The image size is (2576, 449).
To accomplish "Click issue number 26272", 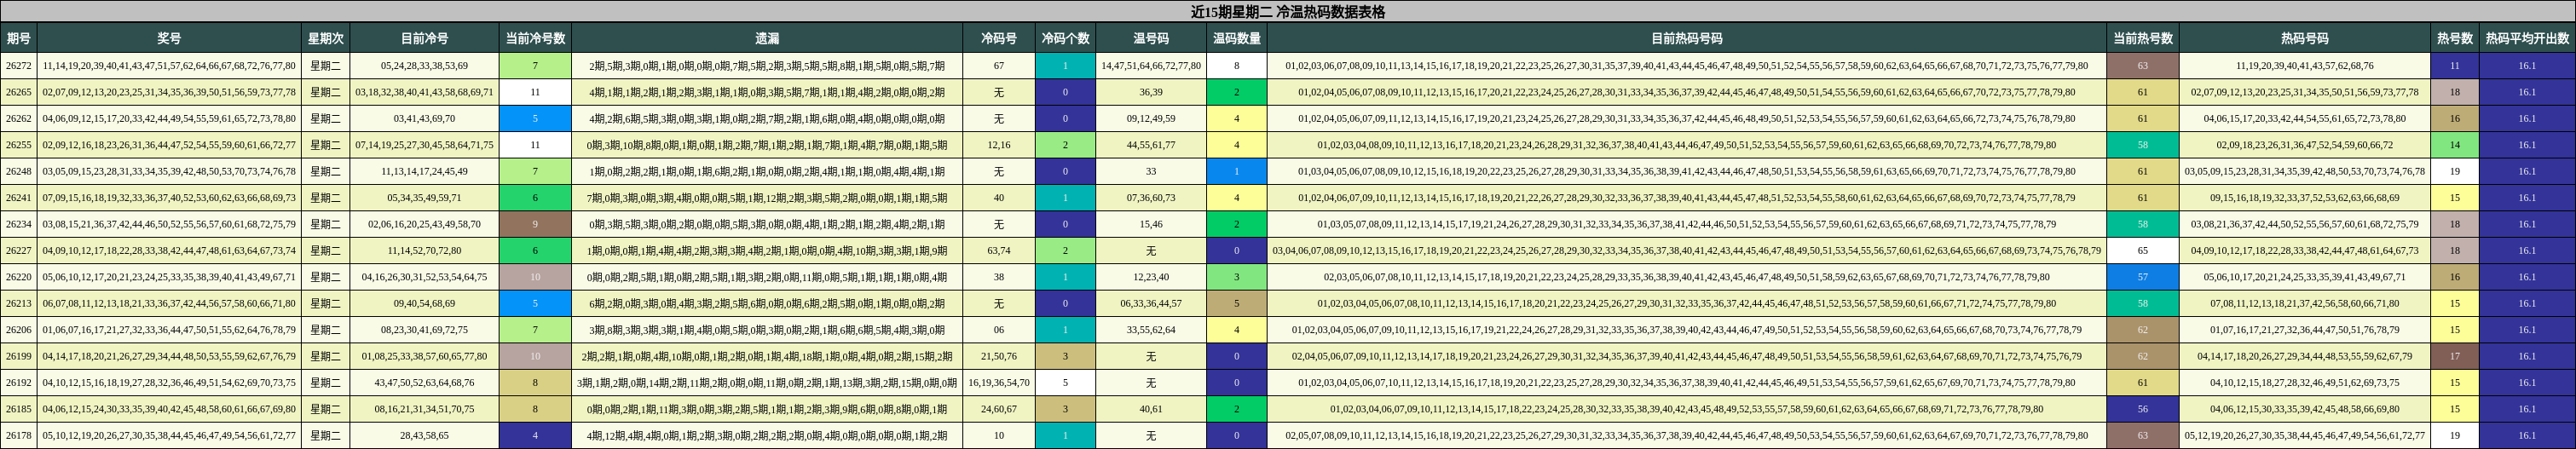I will point(19,66).
